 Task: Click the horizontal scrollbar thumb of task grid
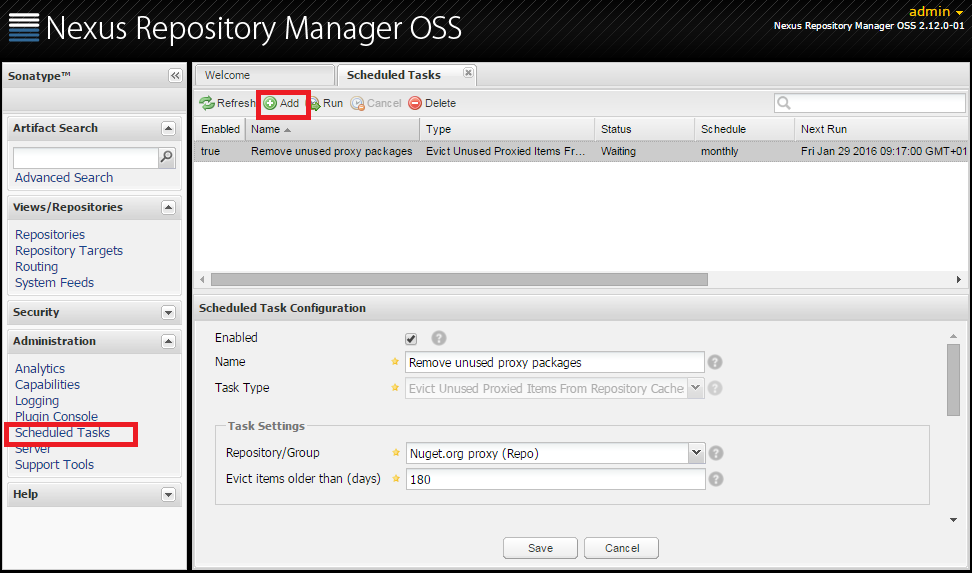pos(459,280)
